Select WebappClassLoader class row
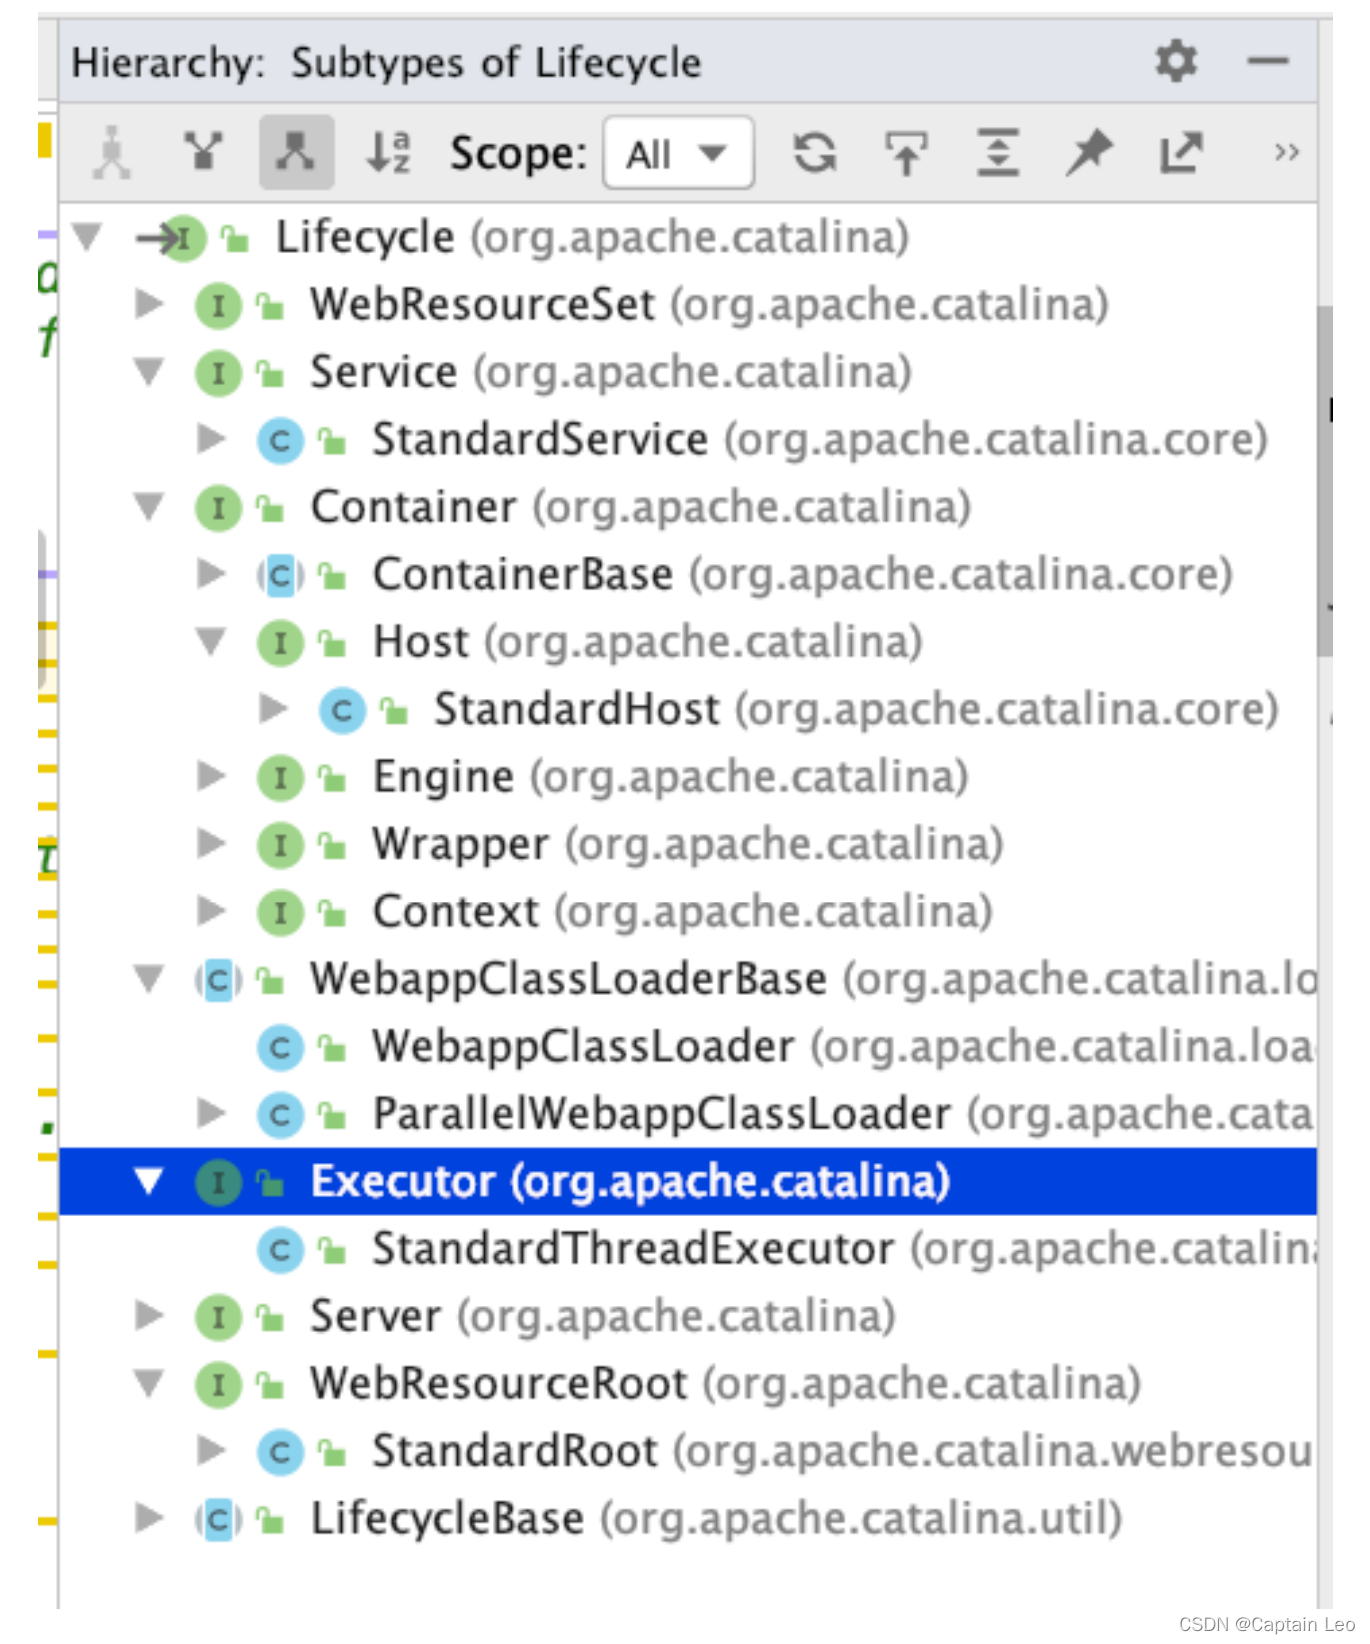1370x1644 pixels. pos(688,1046)
